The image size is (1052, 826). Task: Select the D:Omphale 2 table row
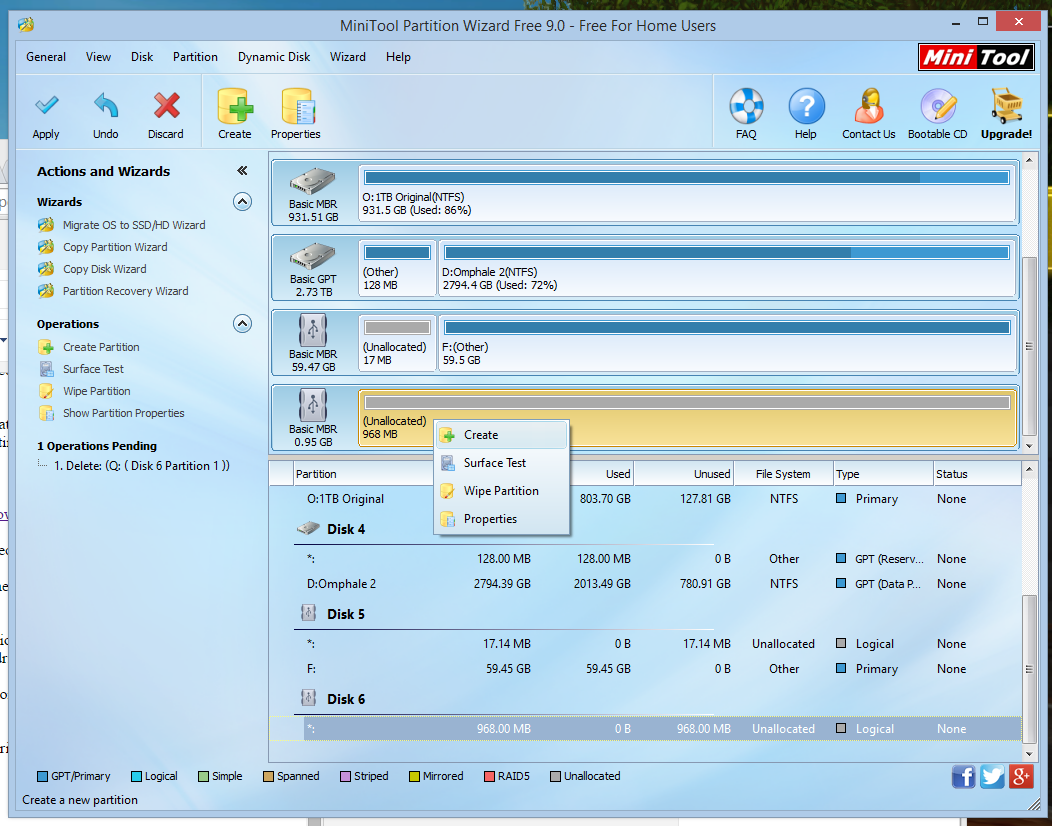[645, 584]
